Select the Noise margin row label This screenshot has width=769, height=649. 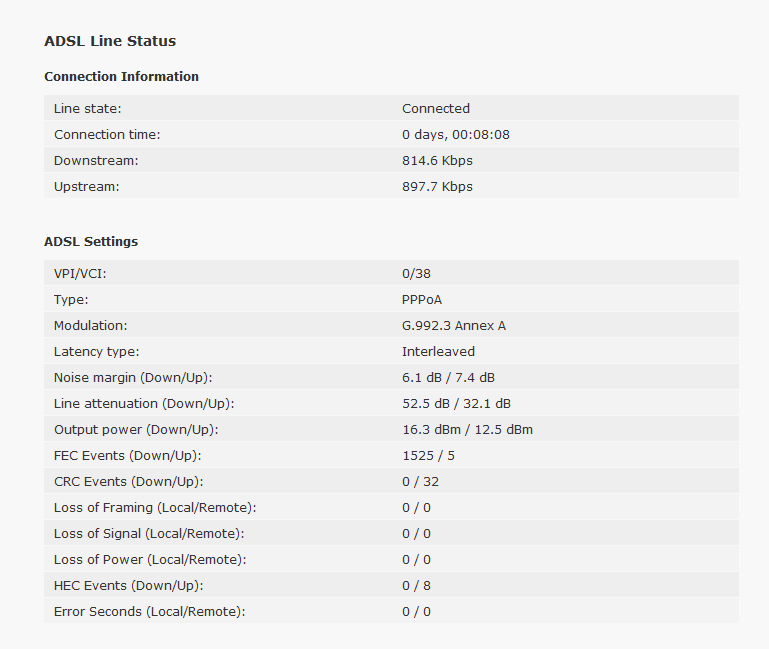(x=133, y=377)
